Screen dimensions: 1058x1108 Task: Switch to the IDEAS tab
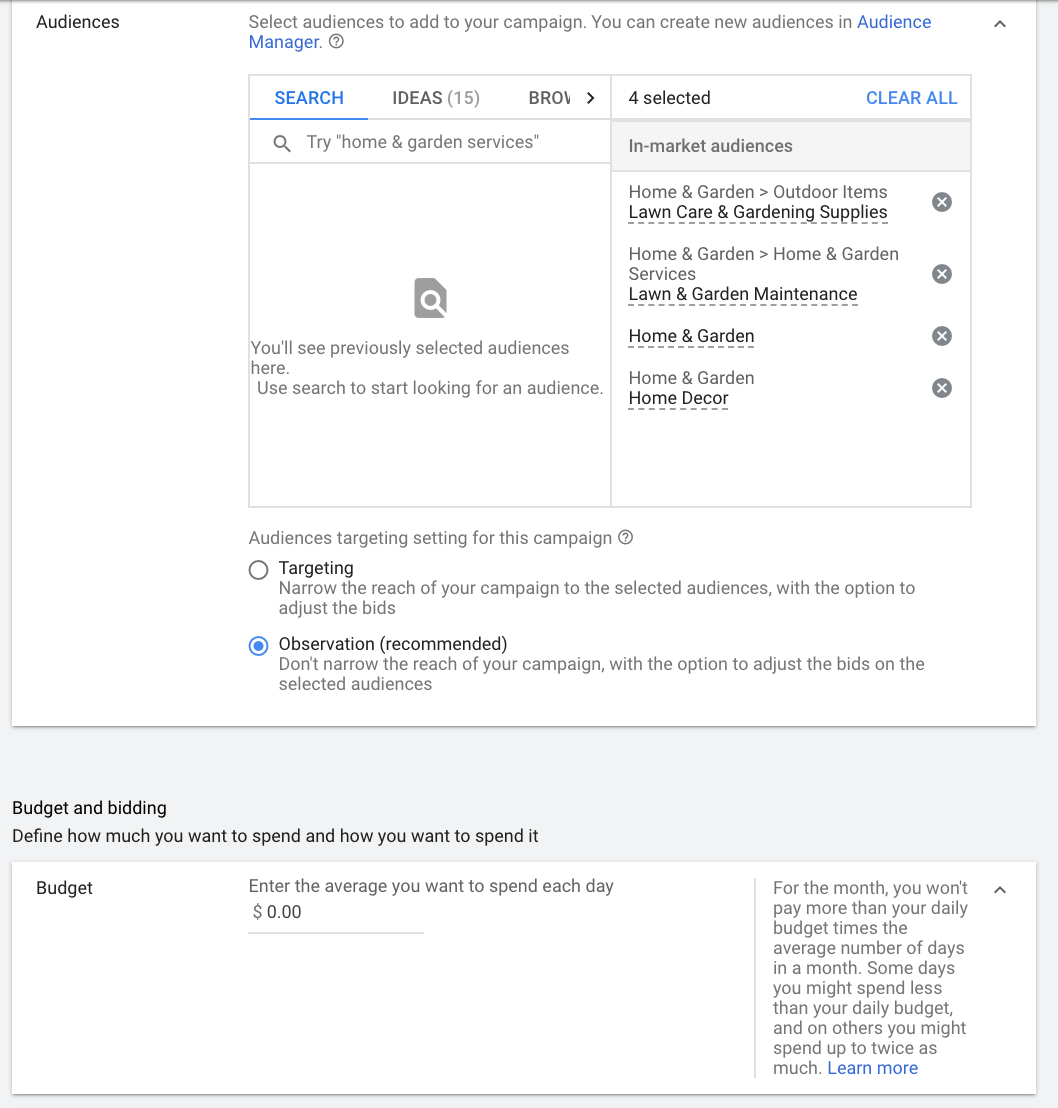tap(436, 98)
